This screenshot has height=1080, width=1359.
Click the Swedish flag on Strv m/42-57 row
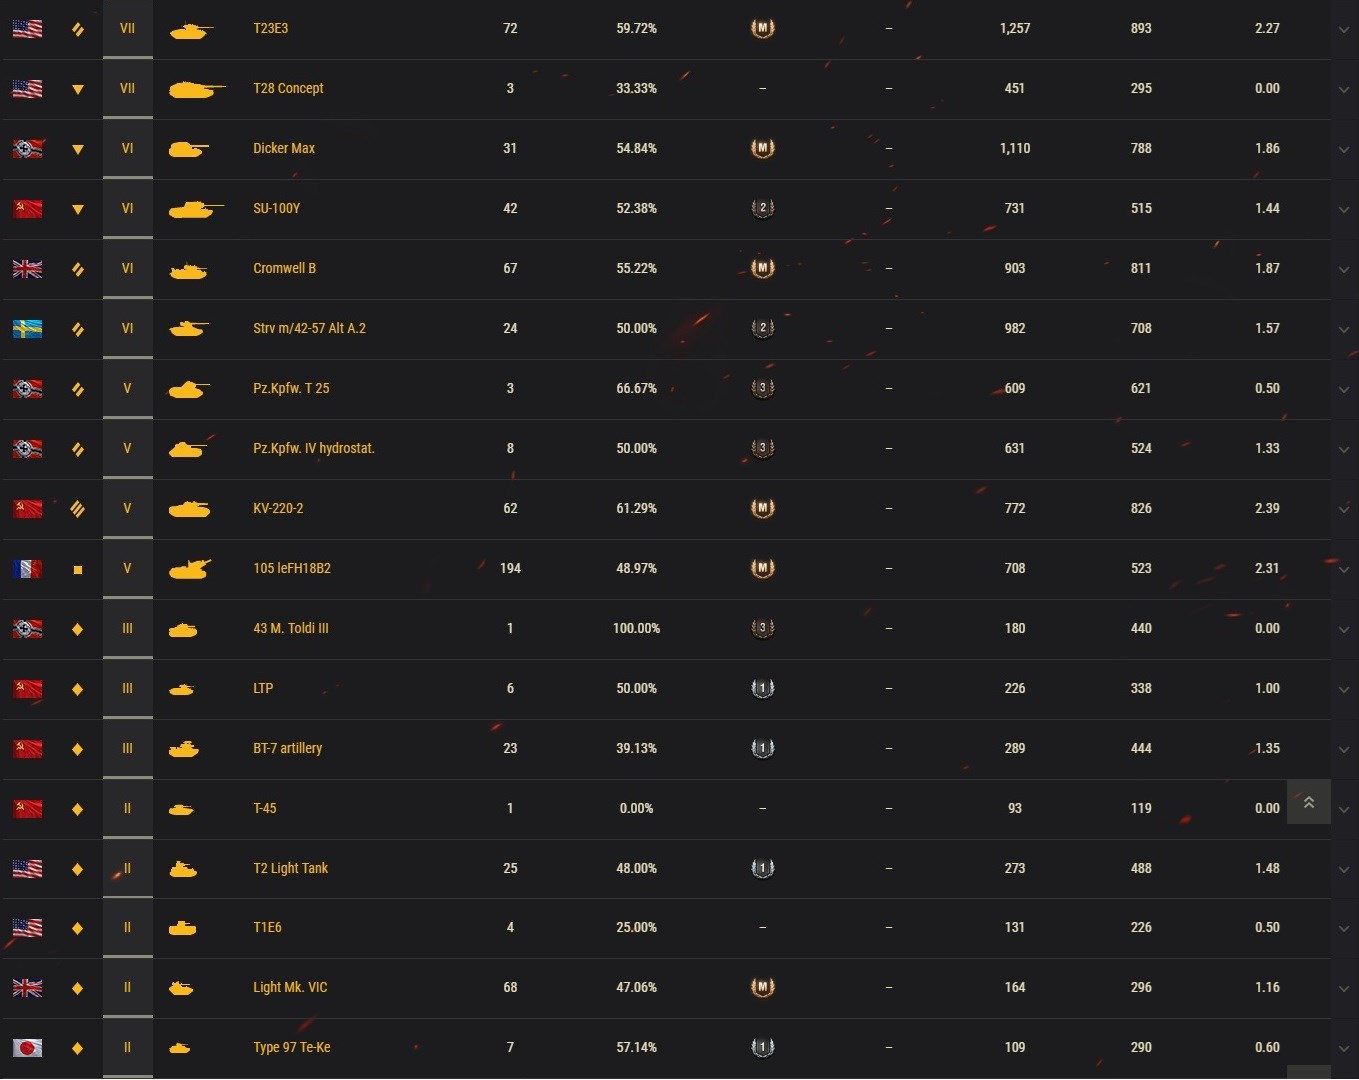[27, 328]
